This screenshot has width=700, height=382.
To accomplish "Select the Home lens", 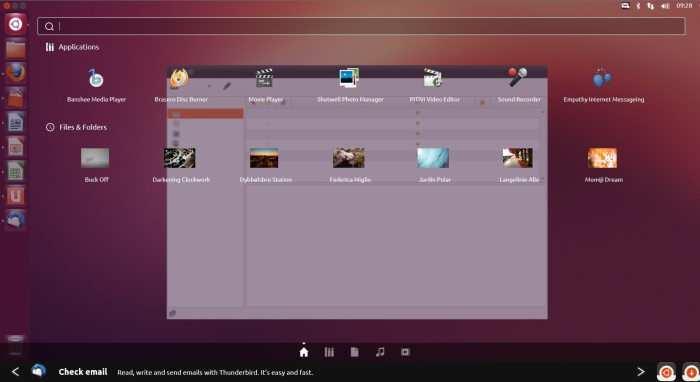I will click(304, 352).
